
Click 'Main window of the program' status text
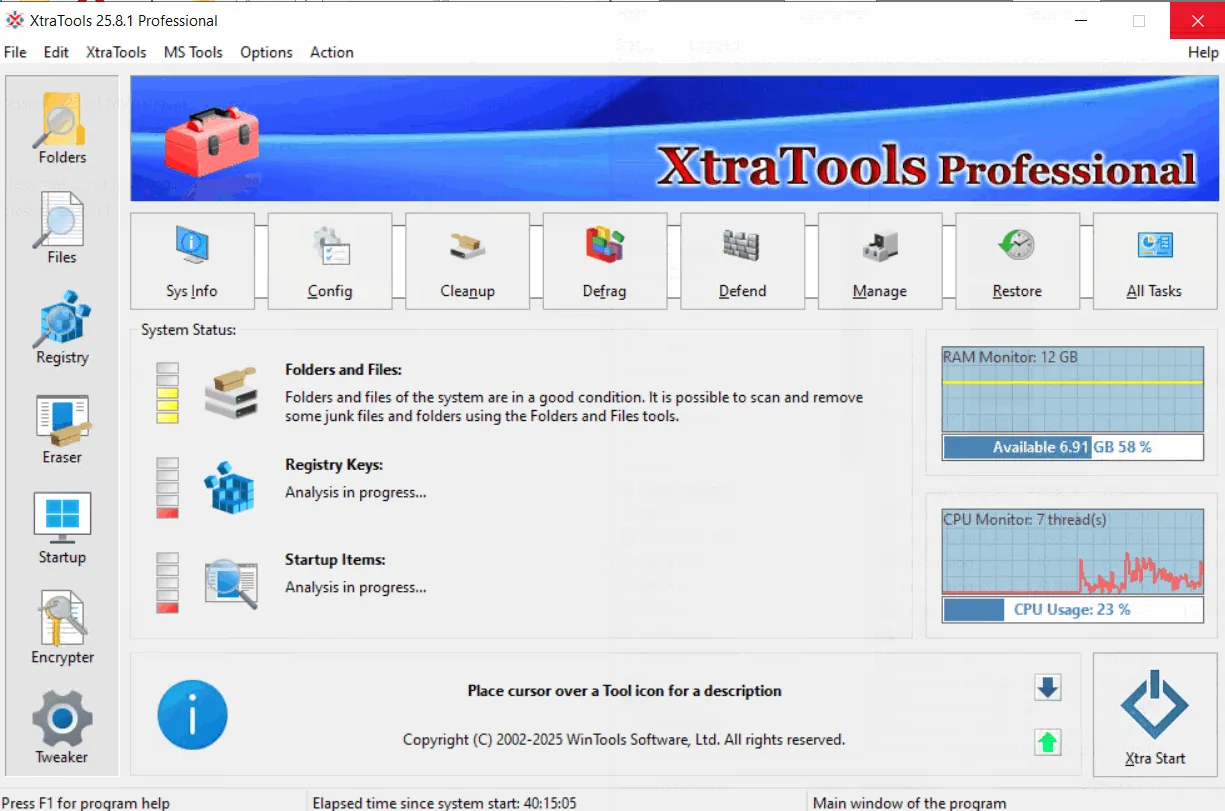(x=909, y=802)
